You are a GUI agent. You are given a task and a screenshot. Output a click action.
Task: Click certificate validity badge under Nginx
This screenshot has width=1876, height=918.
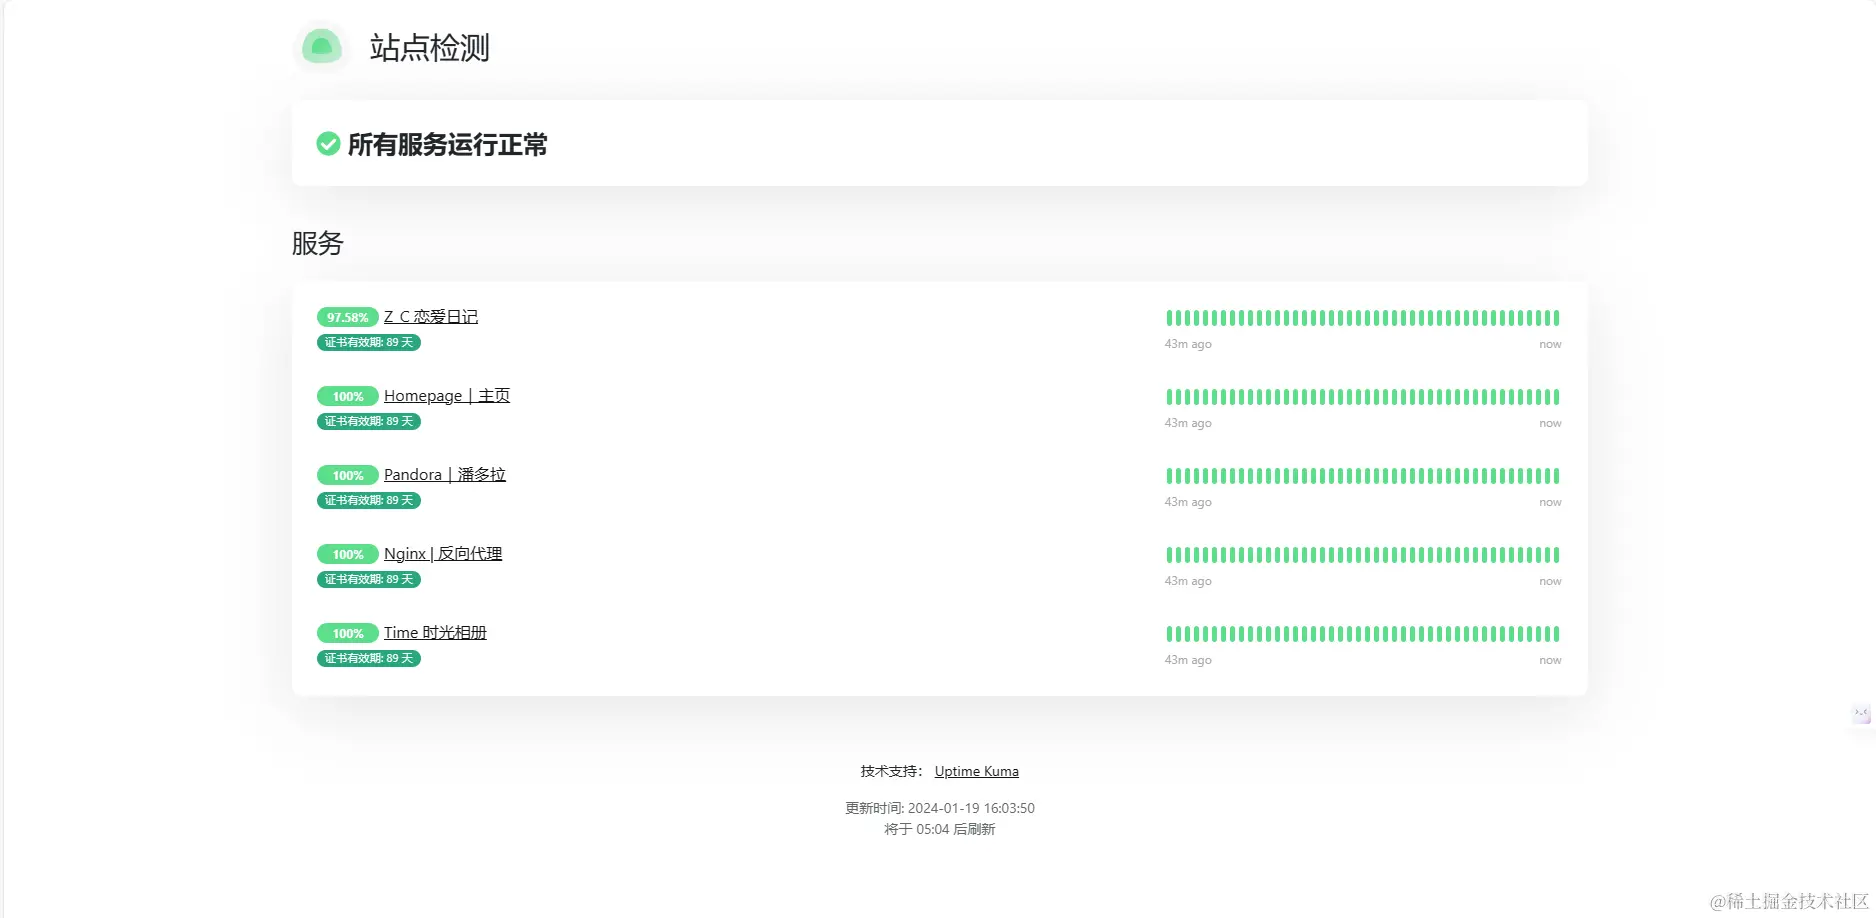coord(369,579)
